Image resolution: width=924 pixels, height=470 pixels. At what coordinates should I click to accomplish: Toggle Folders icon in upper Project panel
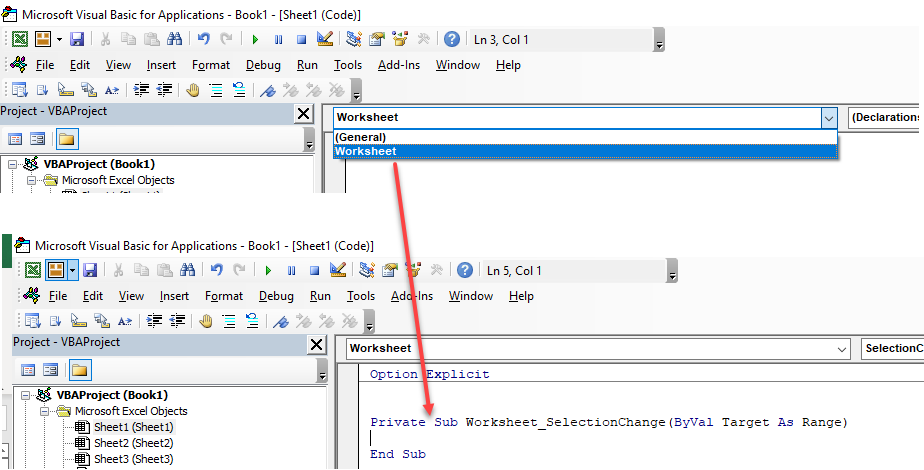[x=67, y=140]
